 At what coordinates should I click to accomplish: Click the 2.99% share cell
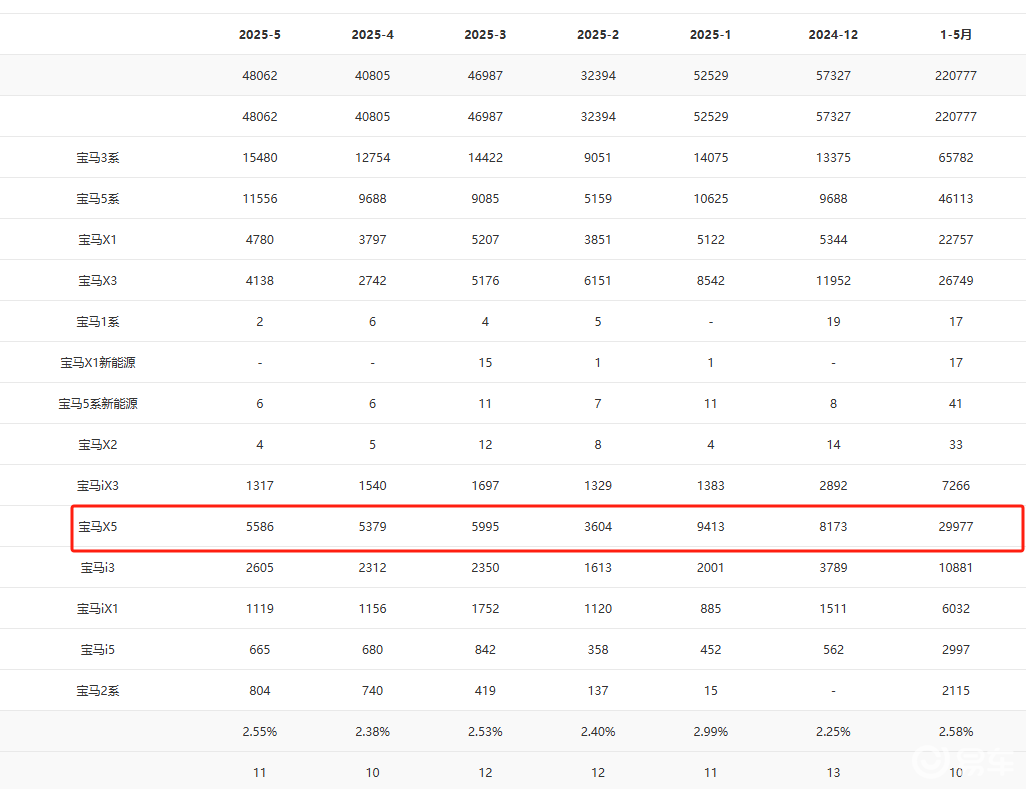click(711, 732)
